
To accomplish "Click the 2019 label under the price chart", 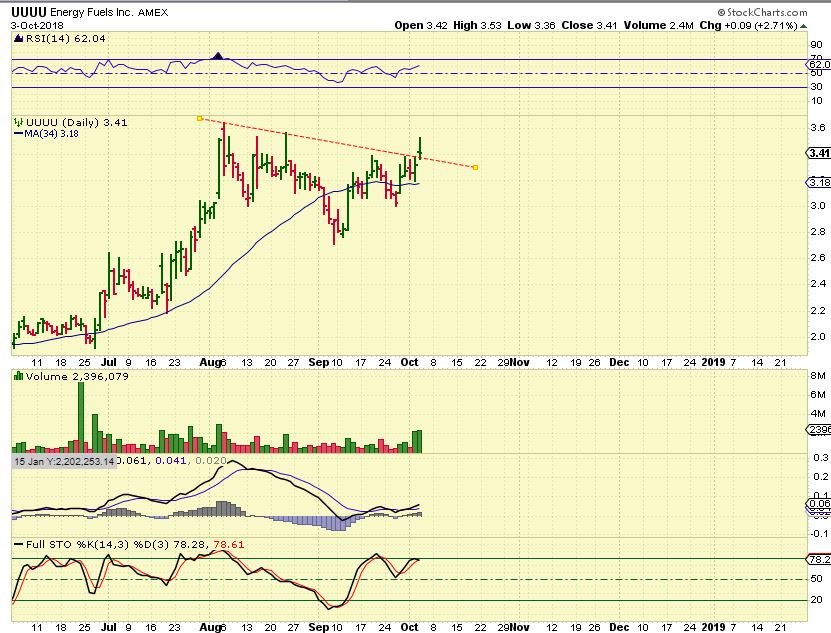I will [x=713, y=362].
